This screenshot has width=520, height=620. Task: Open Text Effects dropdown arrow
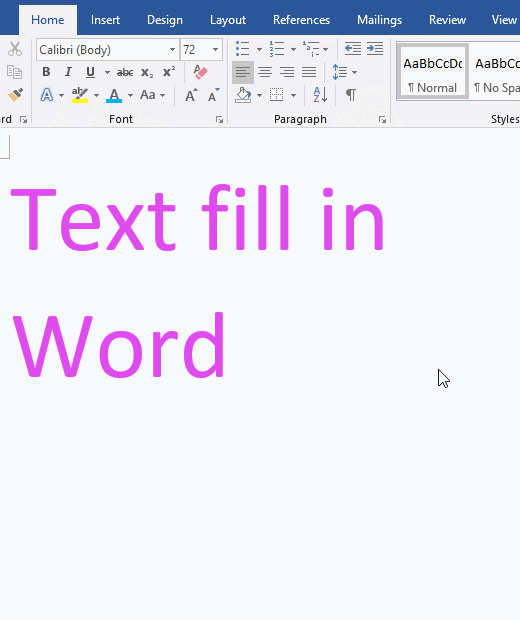(x=61, y=95)
